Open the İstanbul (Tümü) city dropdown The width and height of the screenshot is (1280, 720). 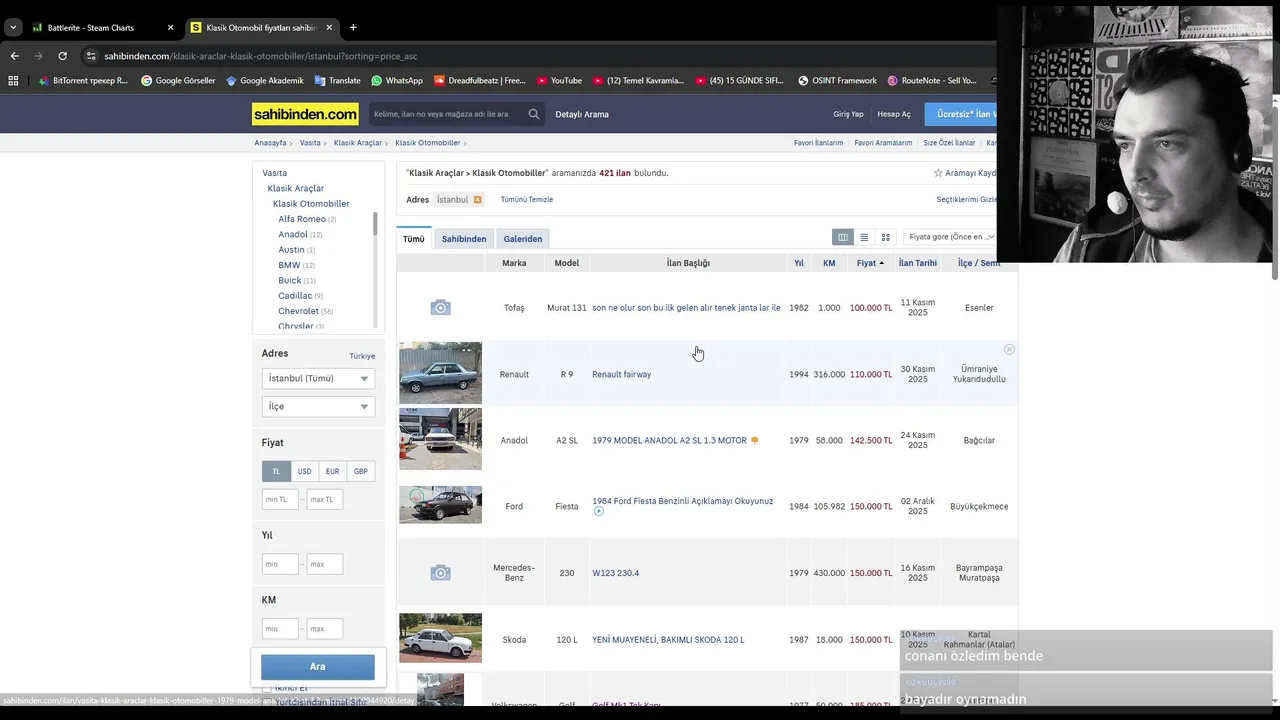[x=318, y=378]
